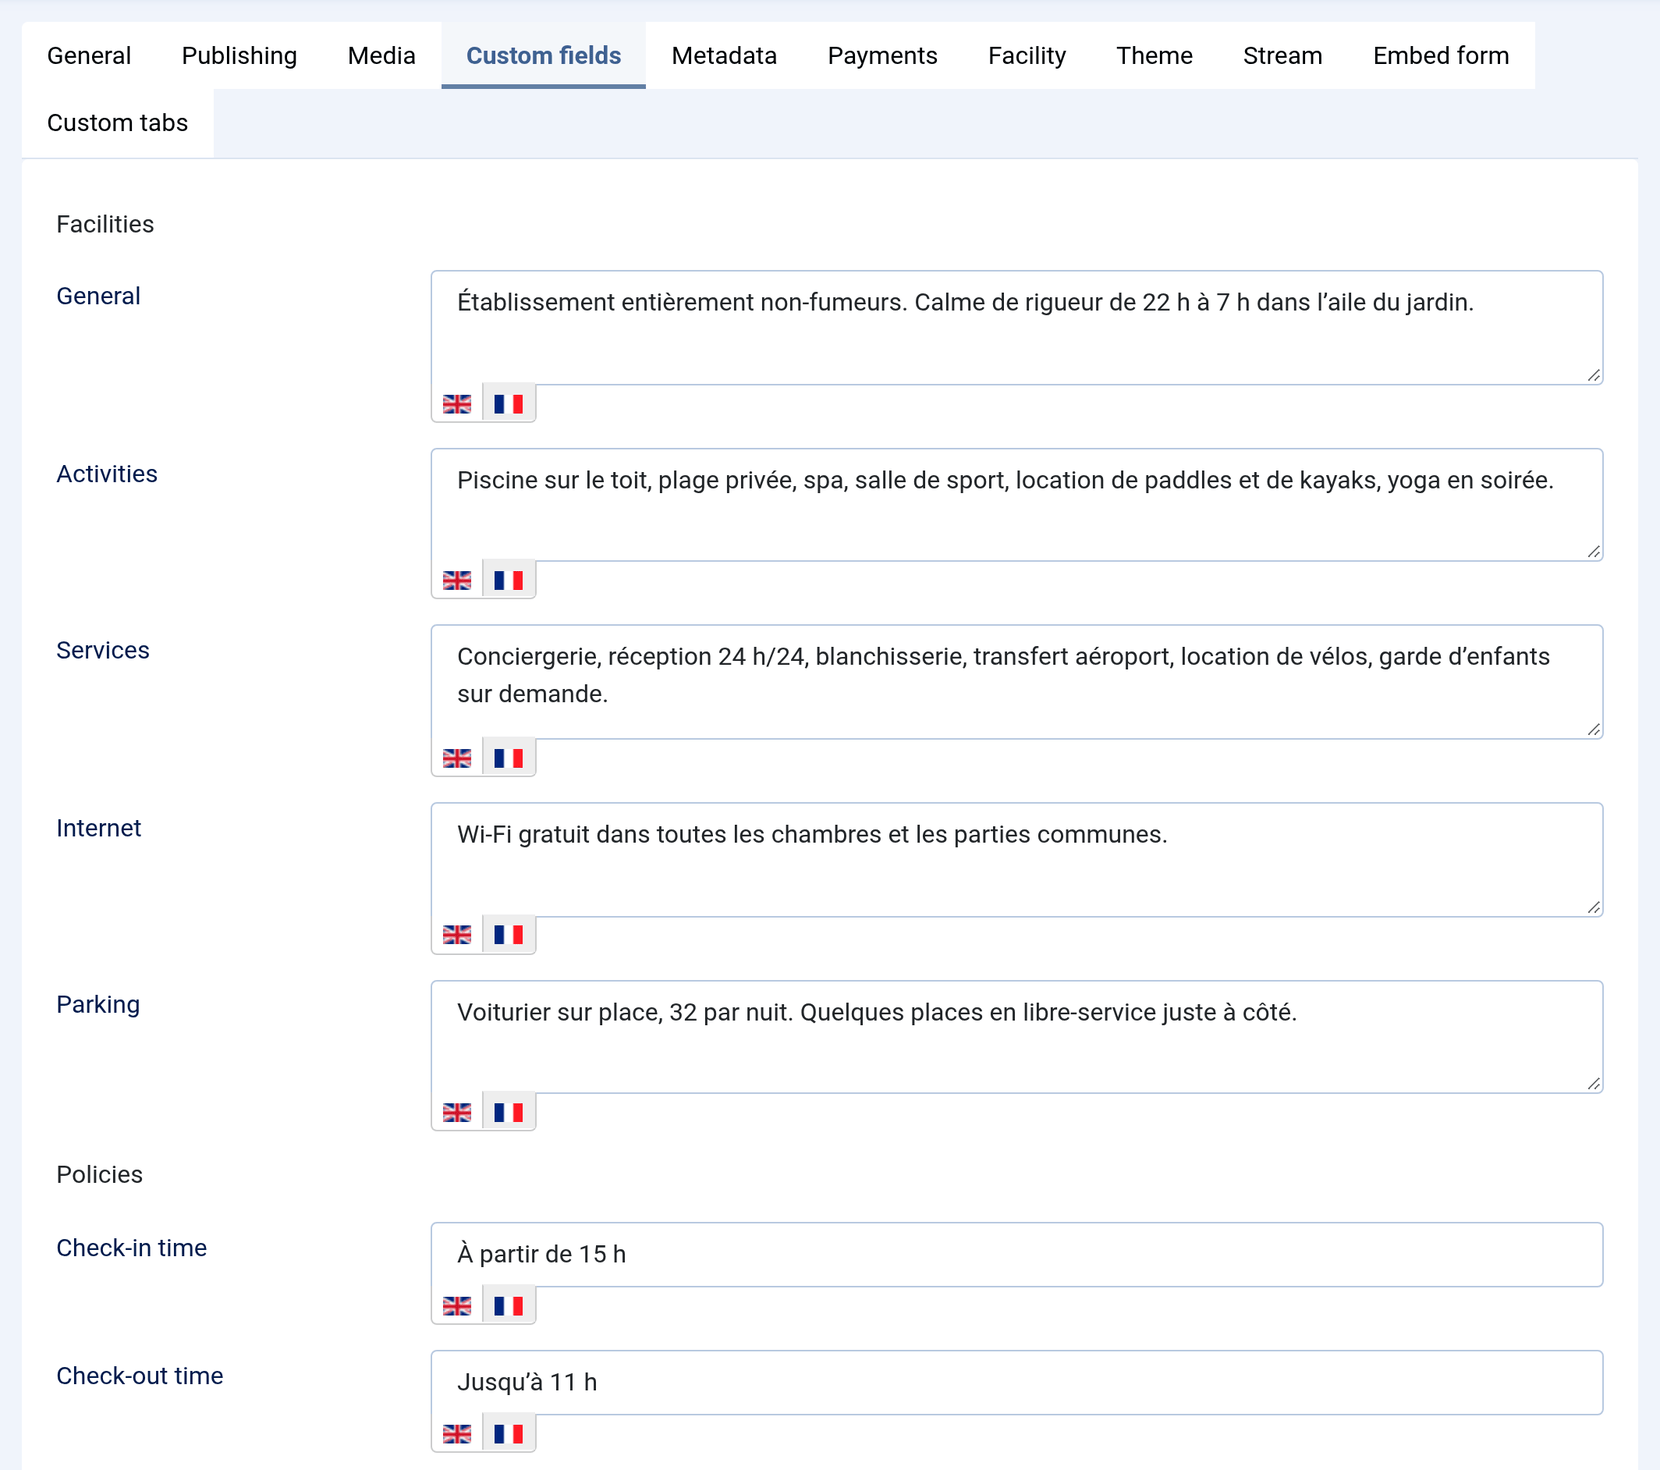Viewport: 1660px width, 1470px height.
Task: Switch to the Custom tabs tab
Action: point(118,123)
